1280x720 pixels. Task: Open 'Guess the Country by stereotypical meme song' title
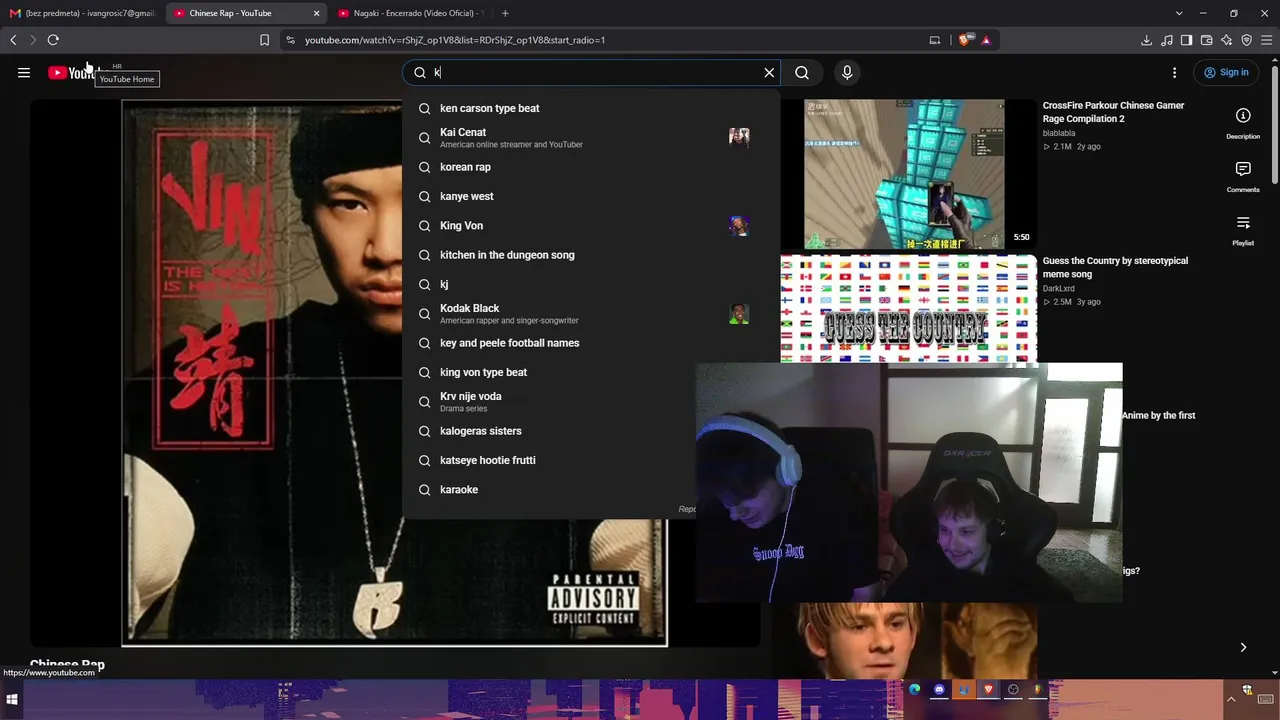pyautogui.click(x=1115, y=267)
